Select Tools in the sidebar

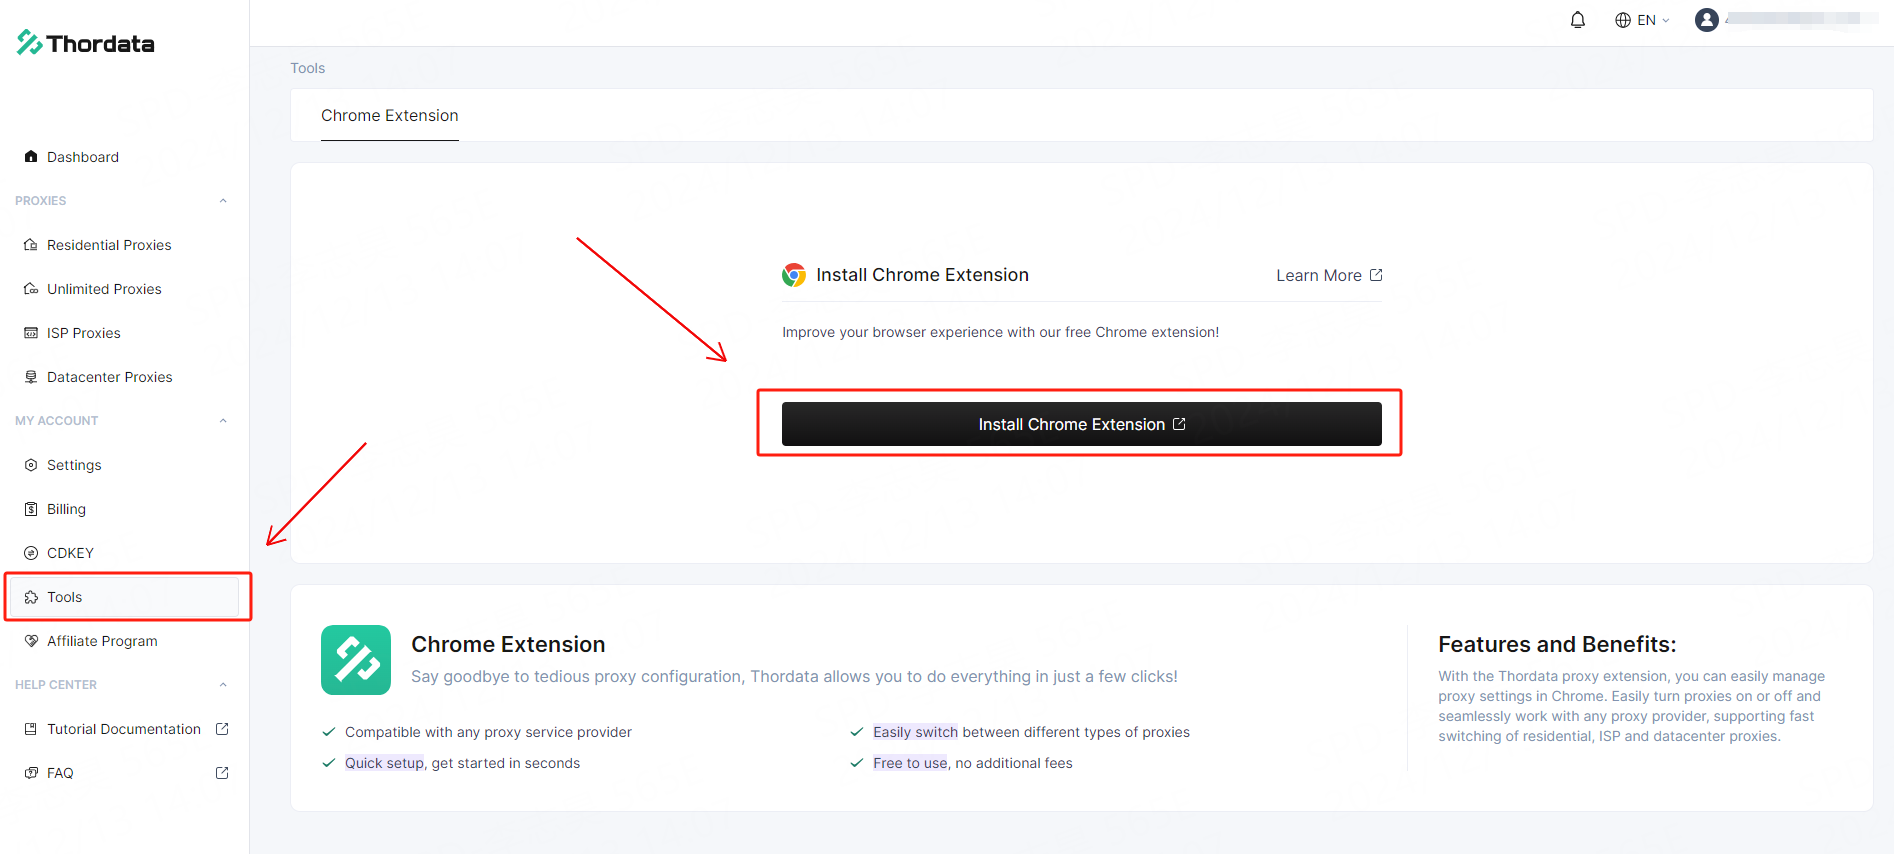point(124,597)
